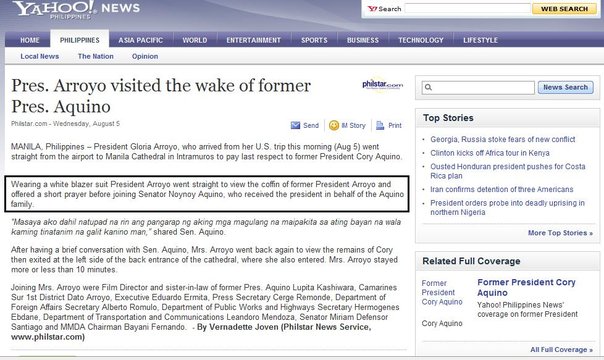
Task: Open the Business tab
Action: [362, 40]
